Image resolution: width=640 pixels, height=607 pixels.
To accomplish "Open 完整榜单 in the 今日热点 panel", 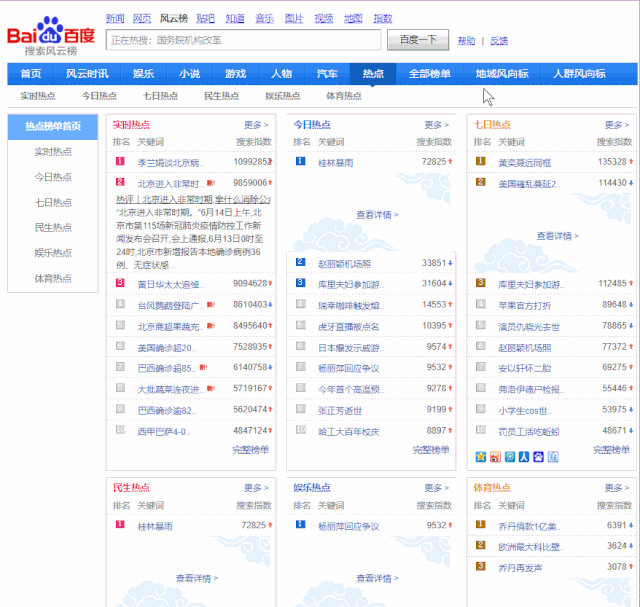I will [431, 450].
